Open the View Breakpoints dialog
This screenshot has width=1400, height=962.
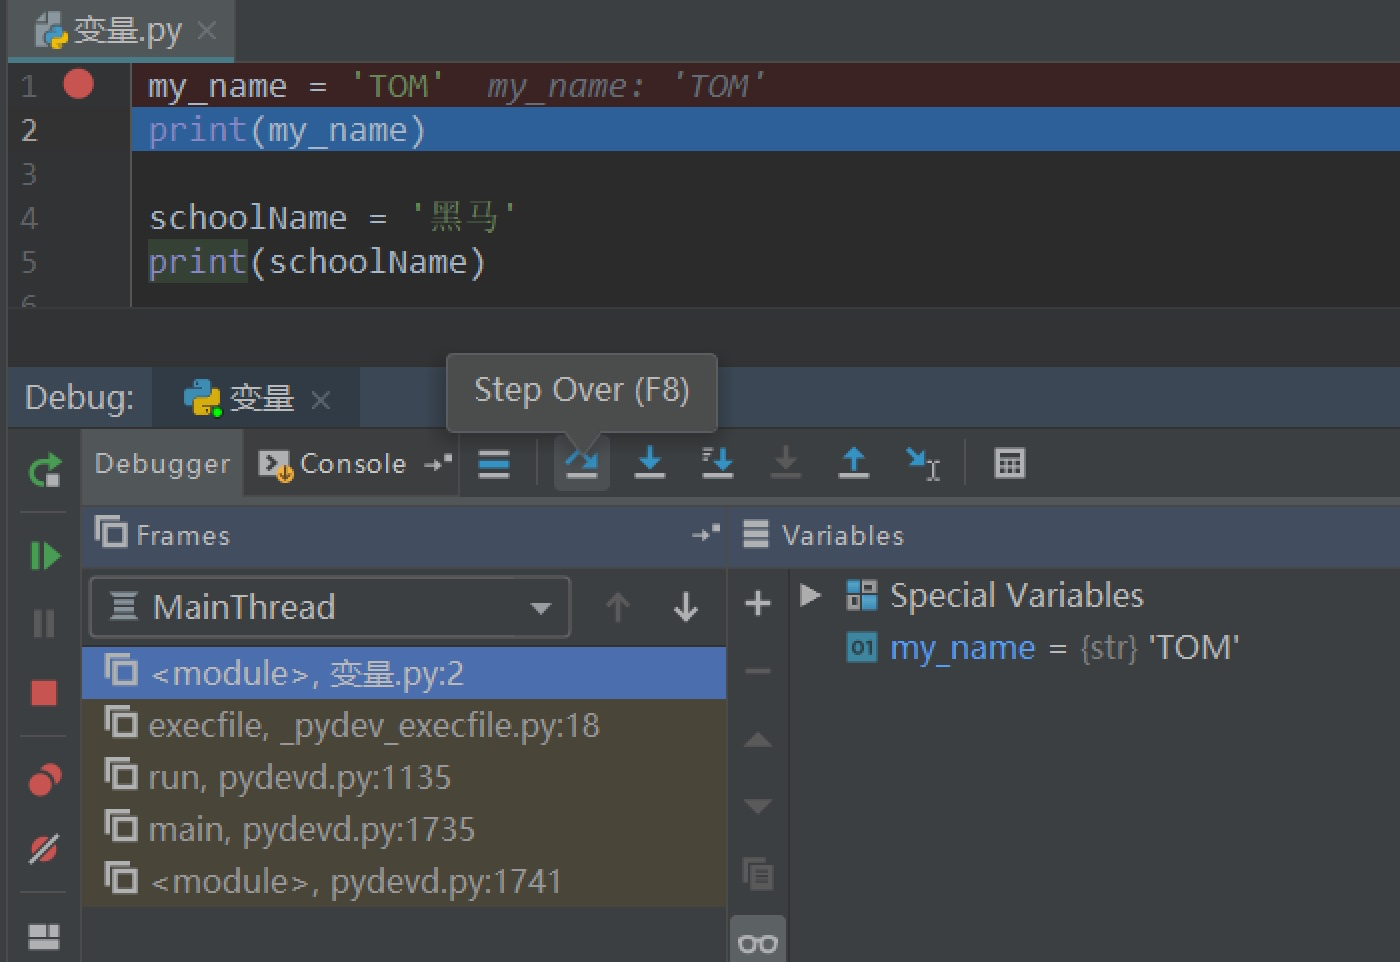pos(45,779)
